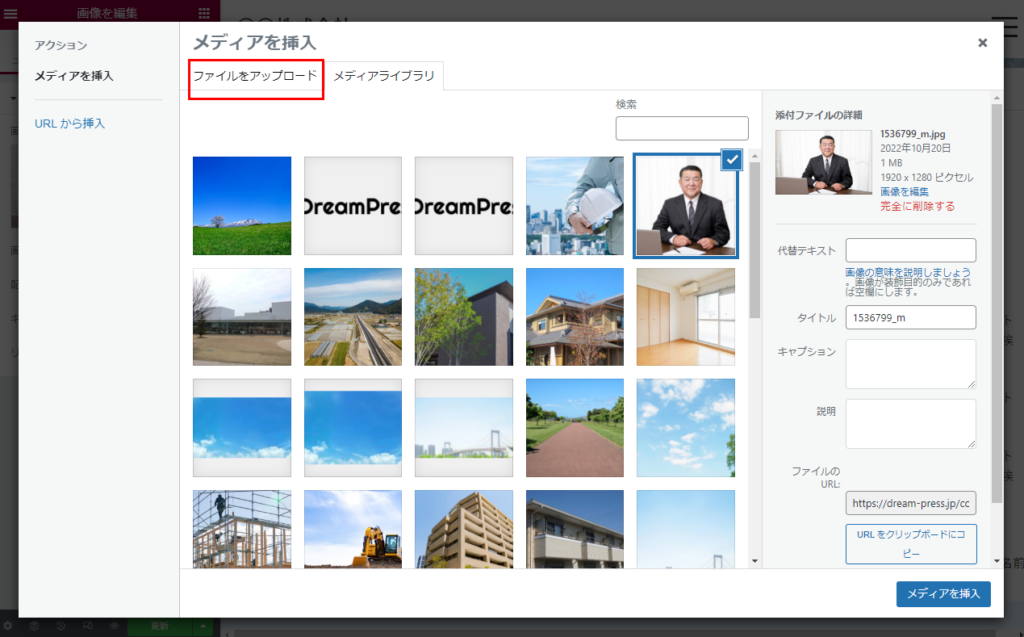Click the Responsive mode icon
The width and height of the screenshot is (1024, 637).
tap(88, 626)
